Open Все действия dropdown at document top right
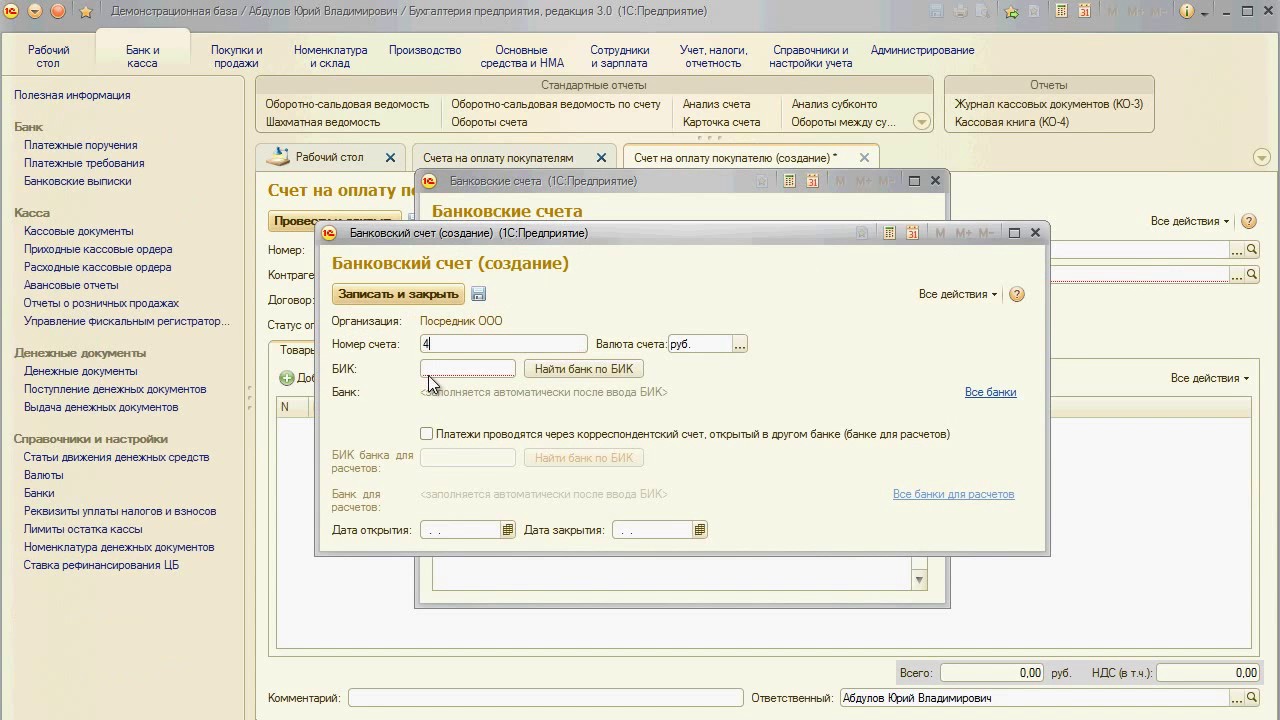This screenshot has width=1280, height=720. point(1190,221)
